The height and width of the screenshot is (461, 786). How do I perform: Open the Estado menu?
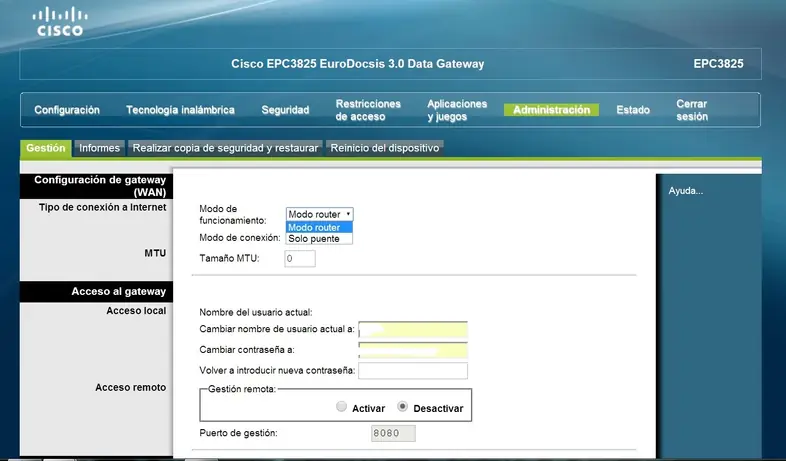click(633, 110)
